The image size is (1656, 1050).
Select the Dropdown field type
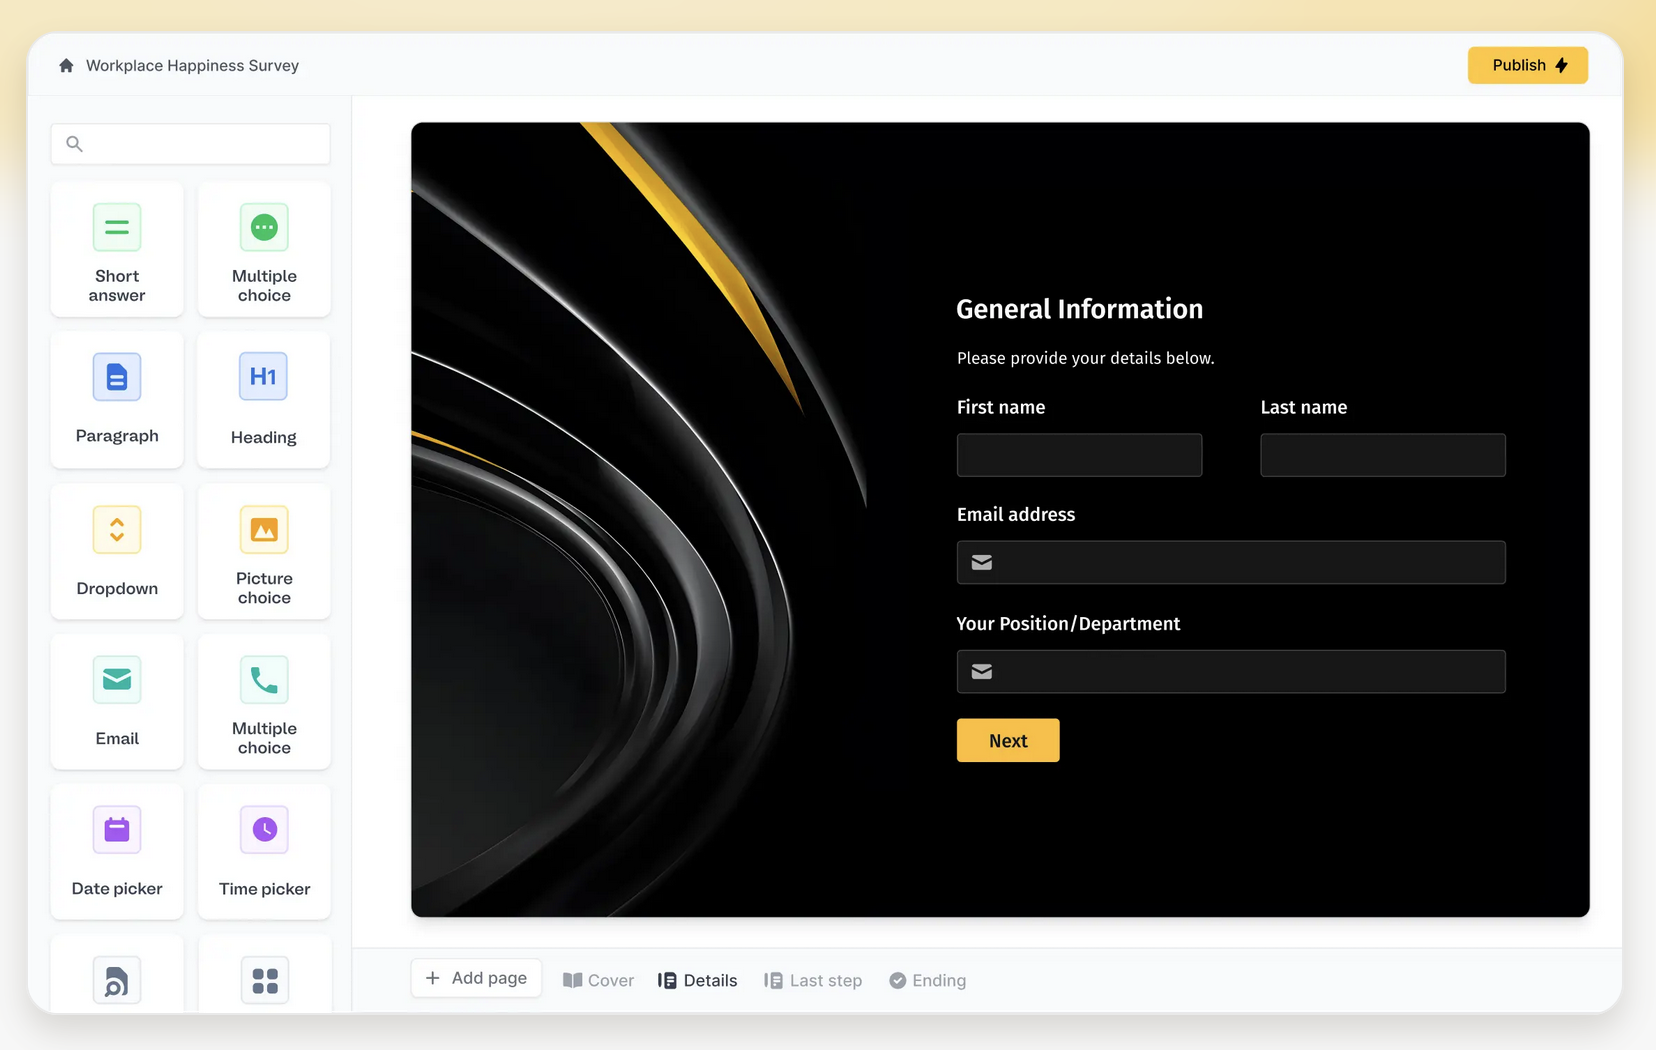click(117, 551)
